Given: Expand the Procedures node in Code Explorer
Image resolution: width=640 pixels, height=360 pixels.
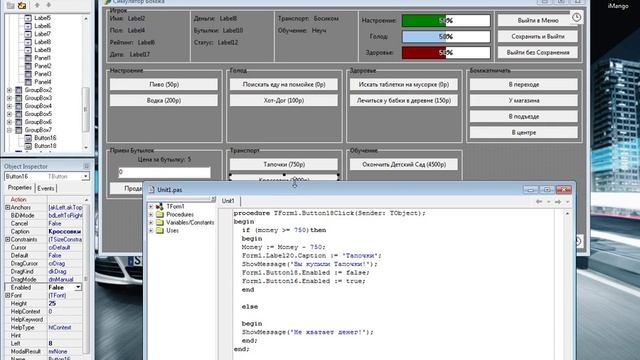Looking at the screenshot, I should pyautogui.click(x=151, y=215).
